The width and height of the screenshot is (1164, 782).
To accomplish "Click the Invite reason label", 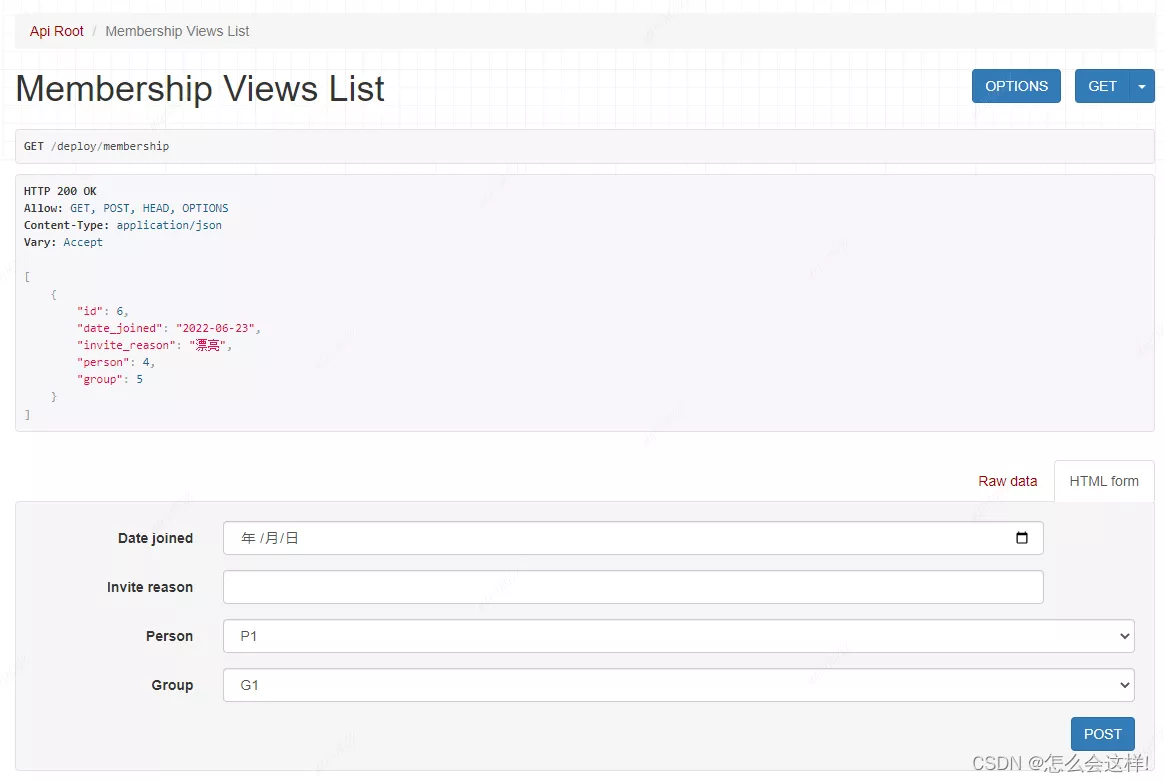I will [x=150, y=587].
